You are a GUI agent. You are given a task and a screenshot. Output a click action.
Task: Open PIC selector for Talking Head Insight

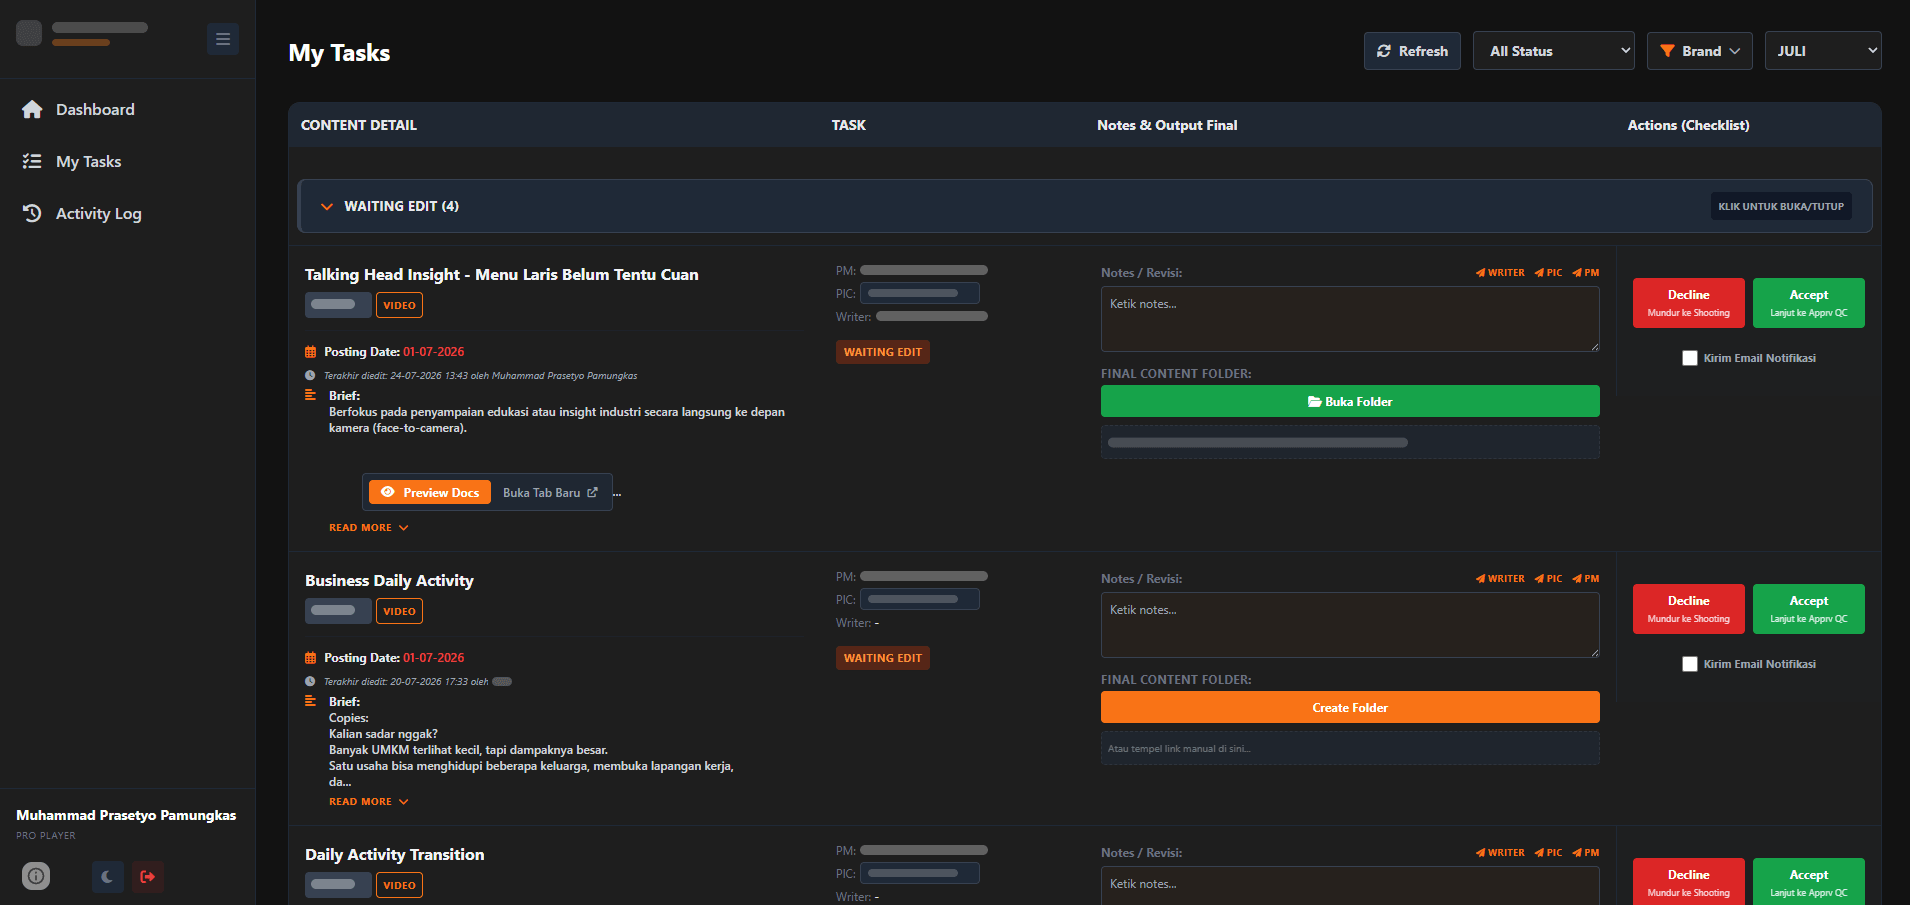[920, 293]
